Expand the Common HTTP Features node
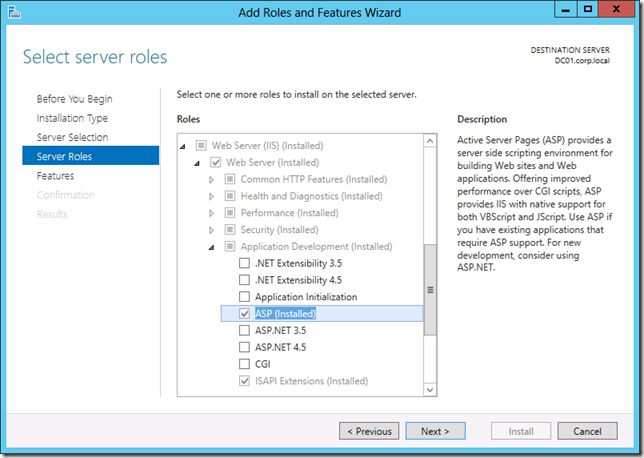Image resolution: width=644 pixels, height=458 pixels. [212, 179]
